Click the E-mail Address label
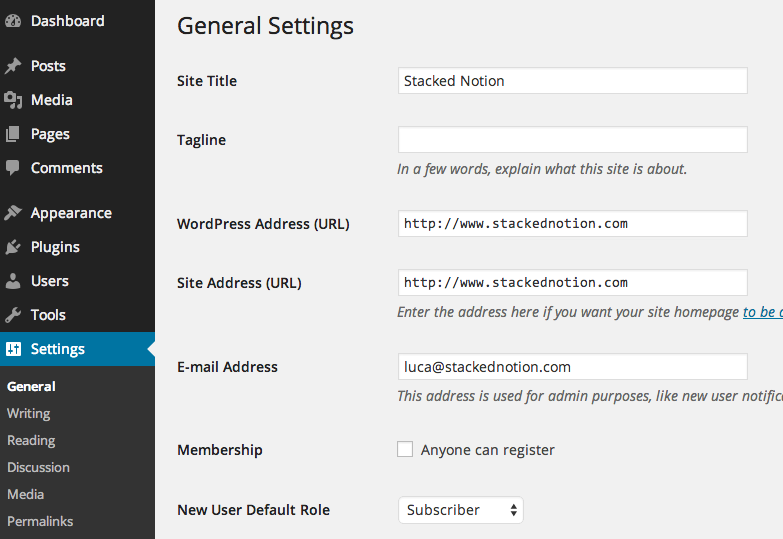783x539 pixels. click(x=227, y=367)
